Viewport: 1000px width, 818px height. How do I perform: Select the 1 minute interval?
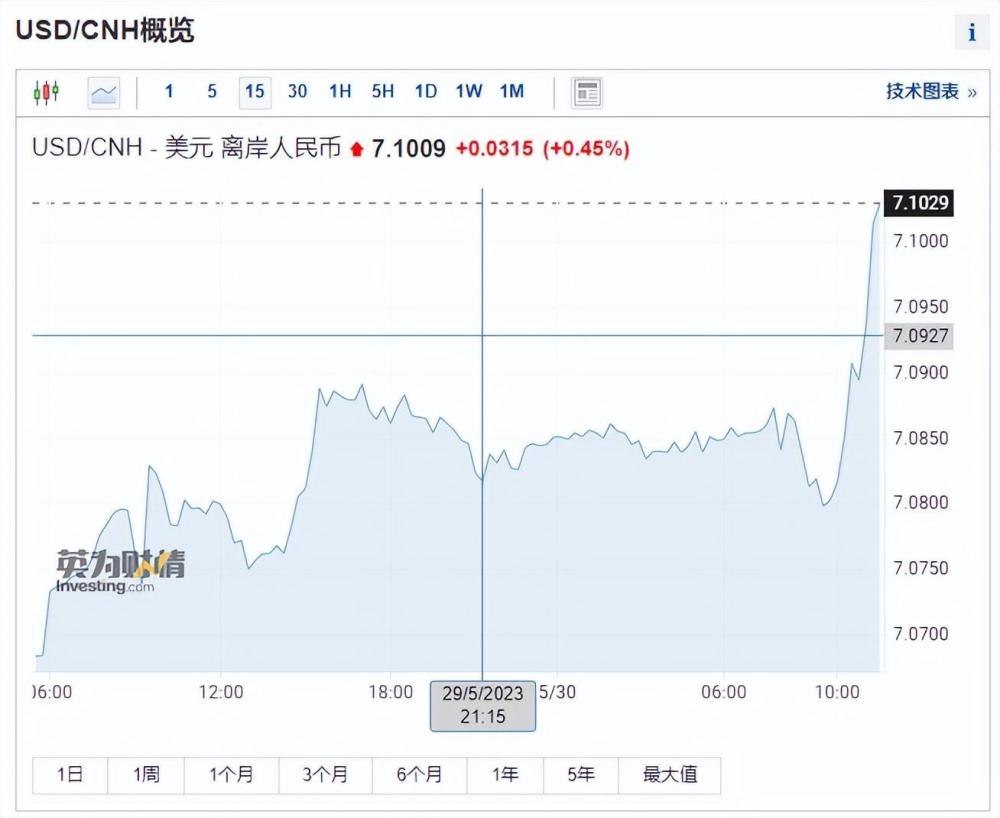coord(169,92)
